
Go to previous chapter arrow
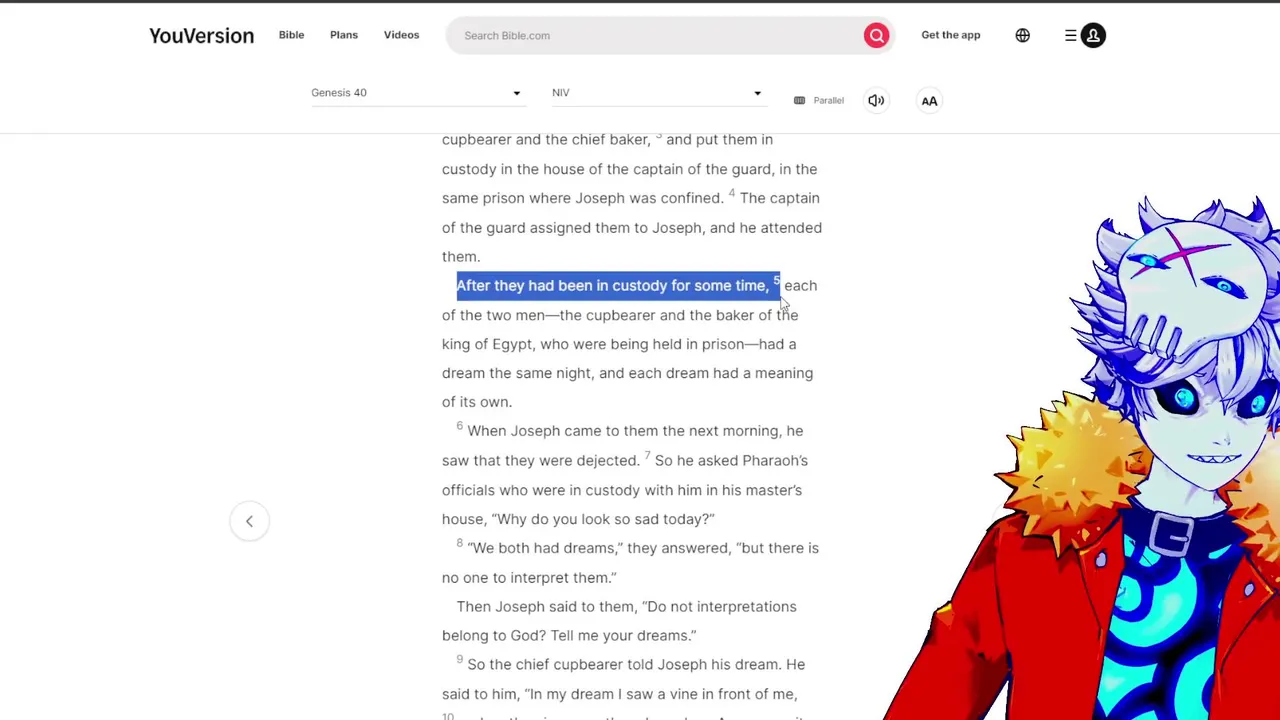(249, 521)
